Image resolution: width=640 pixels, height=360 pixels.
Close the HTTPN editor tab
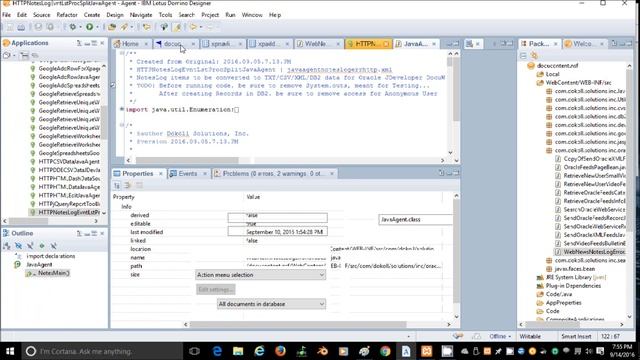point(386,44)
